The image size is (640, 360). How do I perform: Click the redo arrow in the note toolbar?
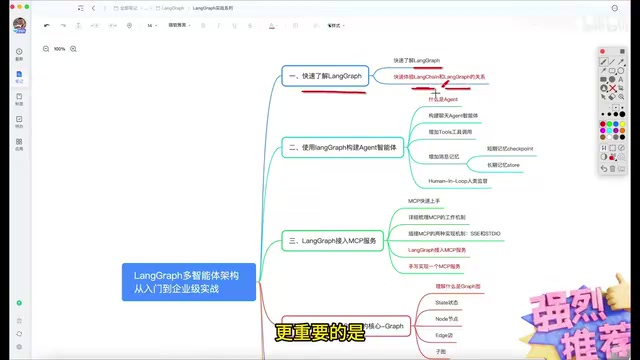coord(63,25)
